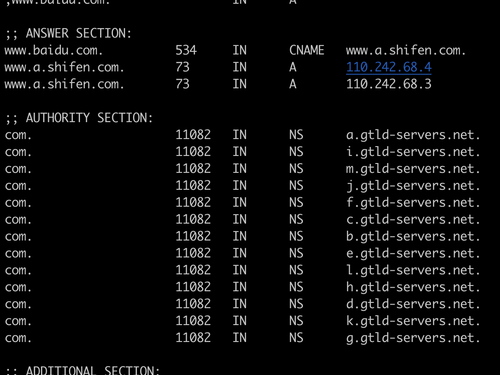This screenshot has height=375, width=500.
Task: Select the www.a.shifen.com. CNAME target
Action: tap(406, 51)
